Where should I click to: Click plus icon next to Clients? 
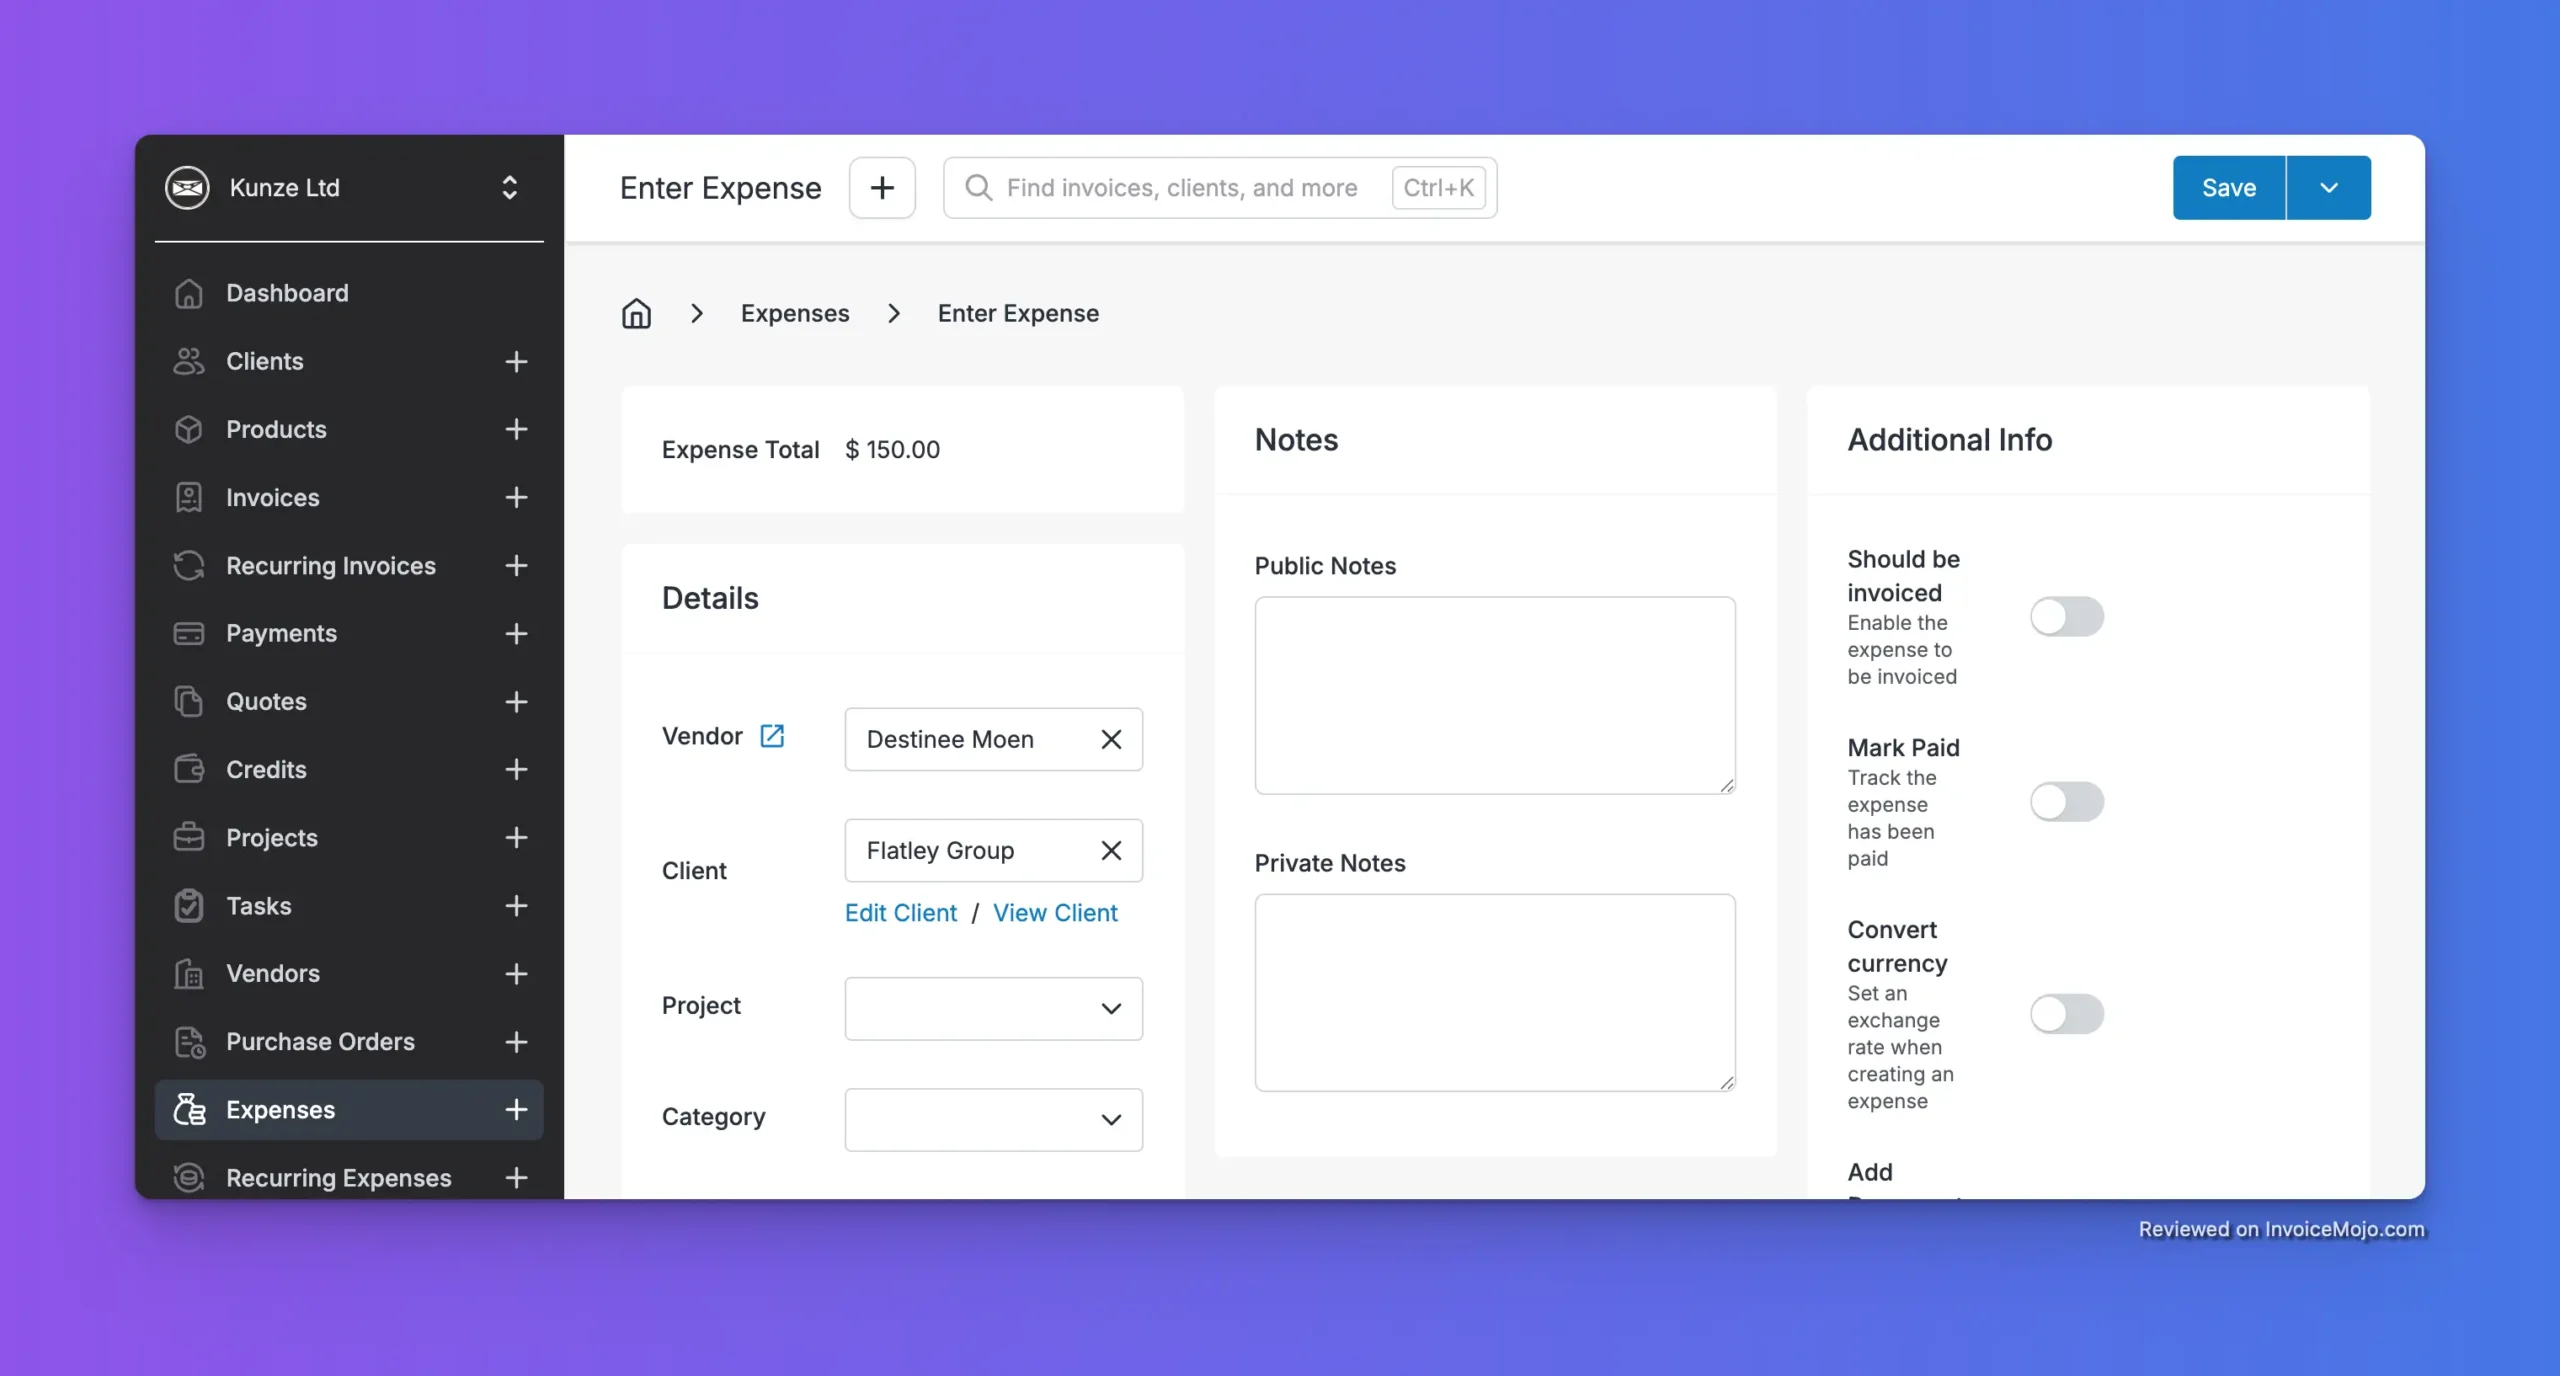516,361
